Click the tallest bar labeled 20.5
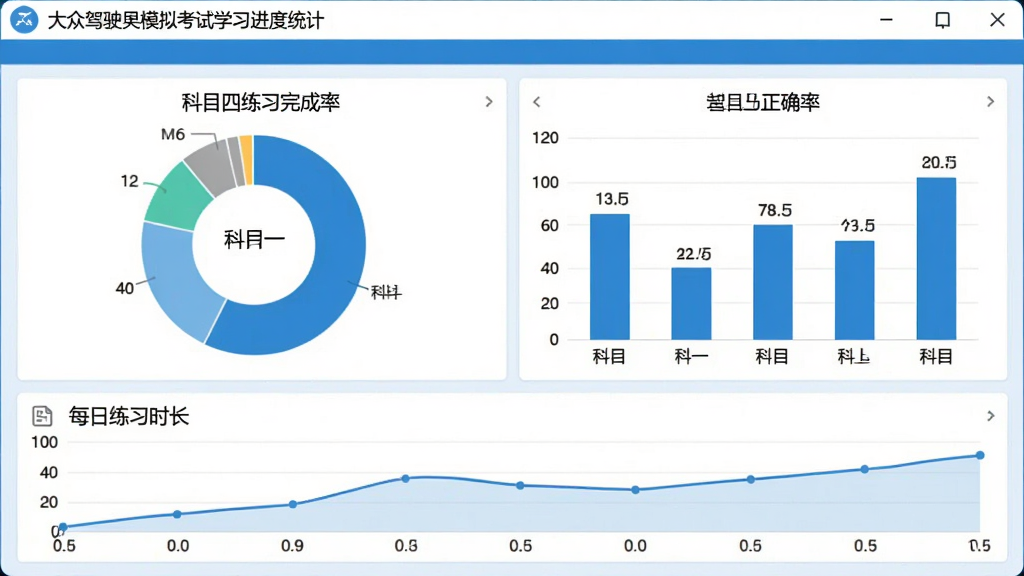Image resolution: width=1024 pixels, height=576 pixels. (x=936, y=259)
